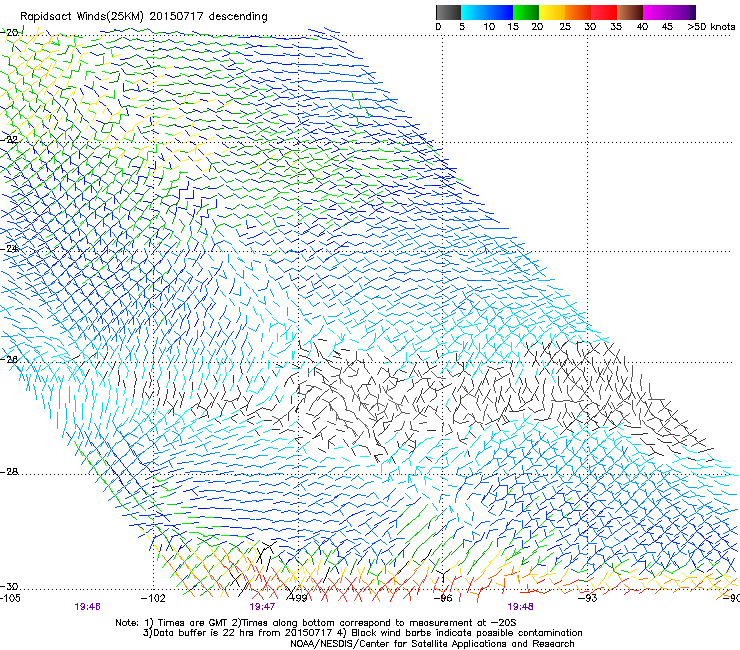Click the '-22' latitude label

tap(10, 140)
